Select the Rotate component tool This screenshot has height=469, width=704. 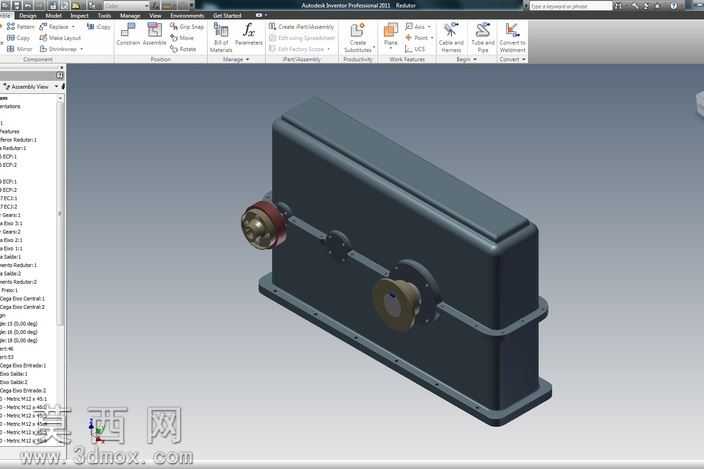tap(183, 49)
